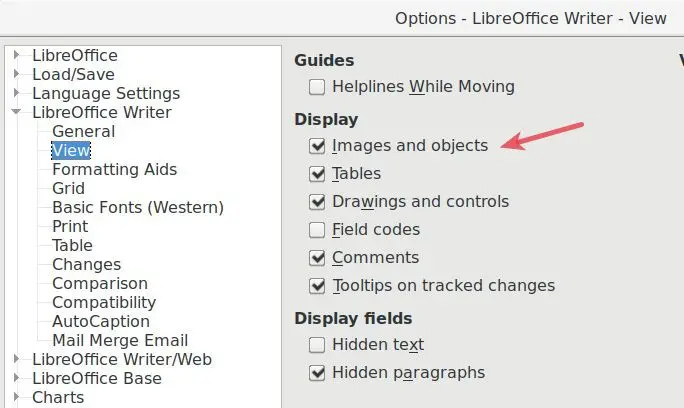Open the Compatibility options page
This screenshot has height=408, width=684.
point(103,303)
